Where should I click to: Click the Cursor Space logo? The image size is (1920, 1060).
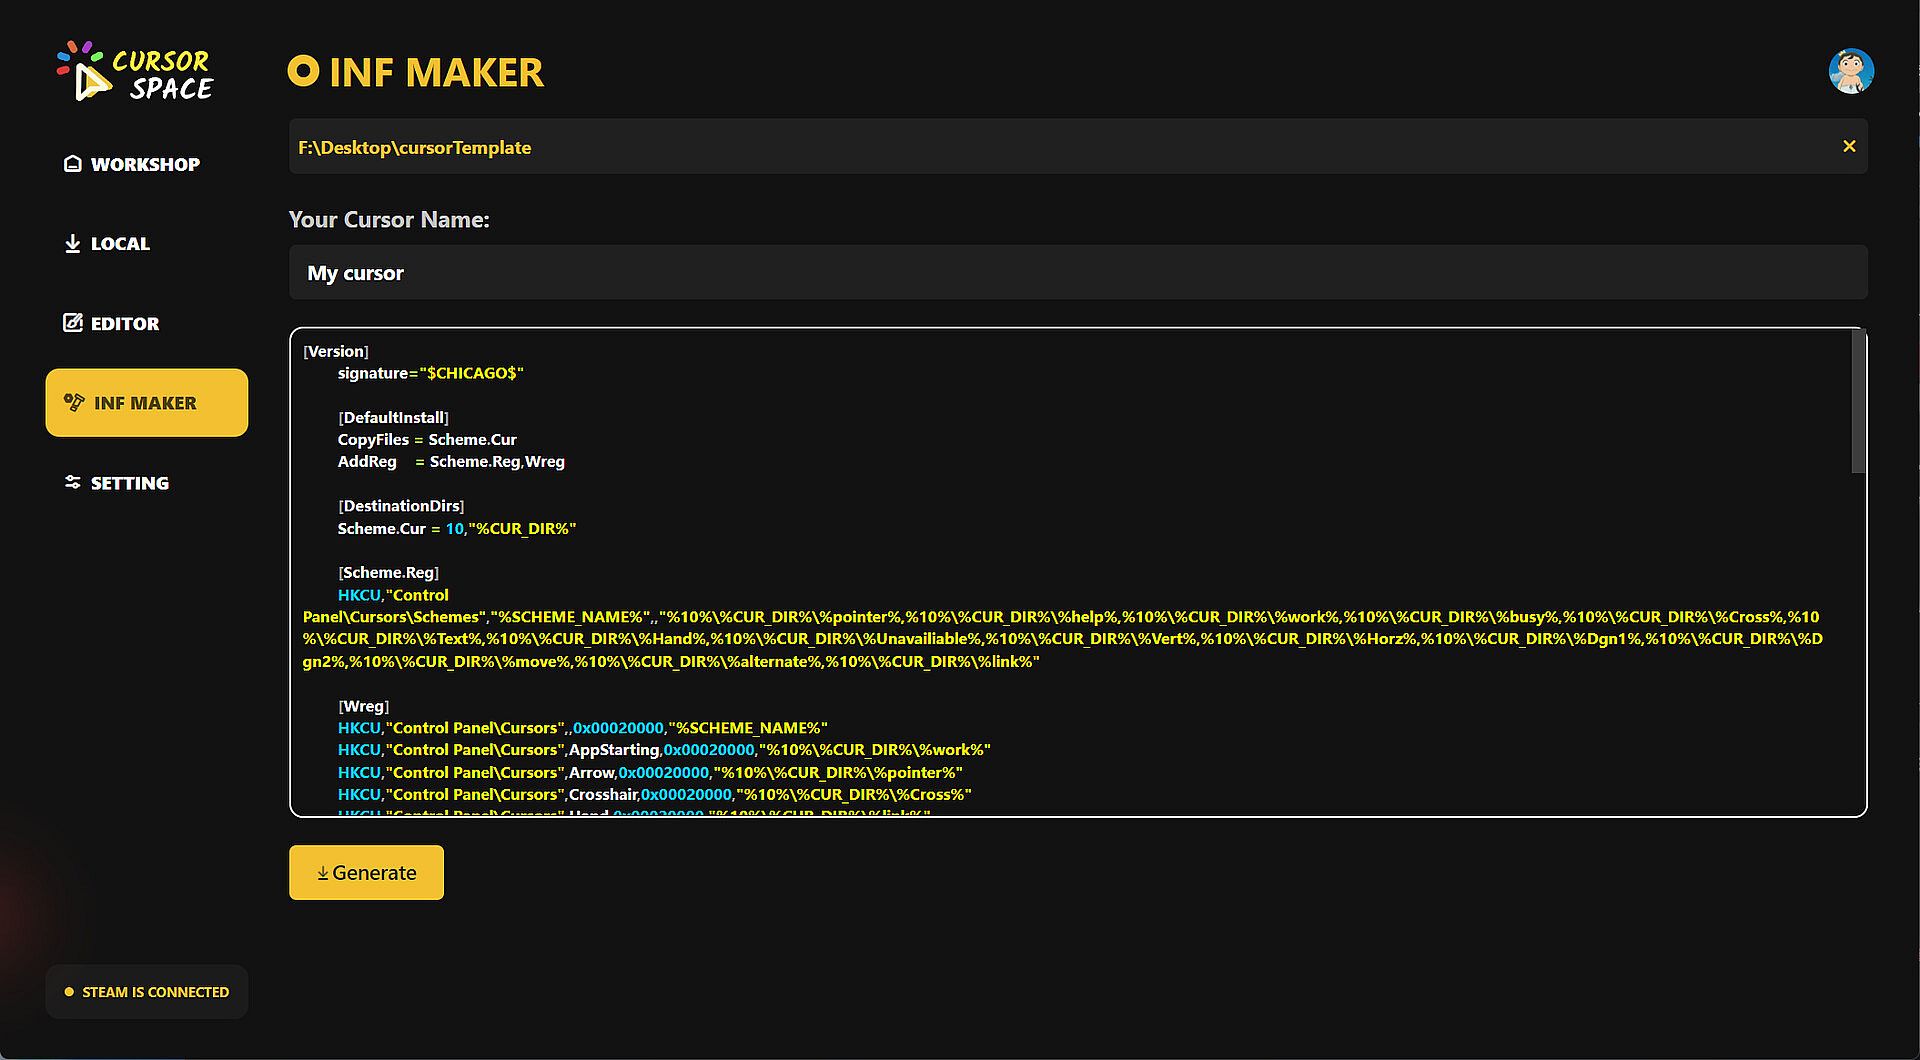135,72
